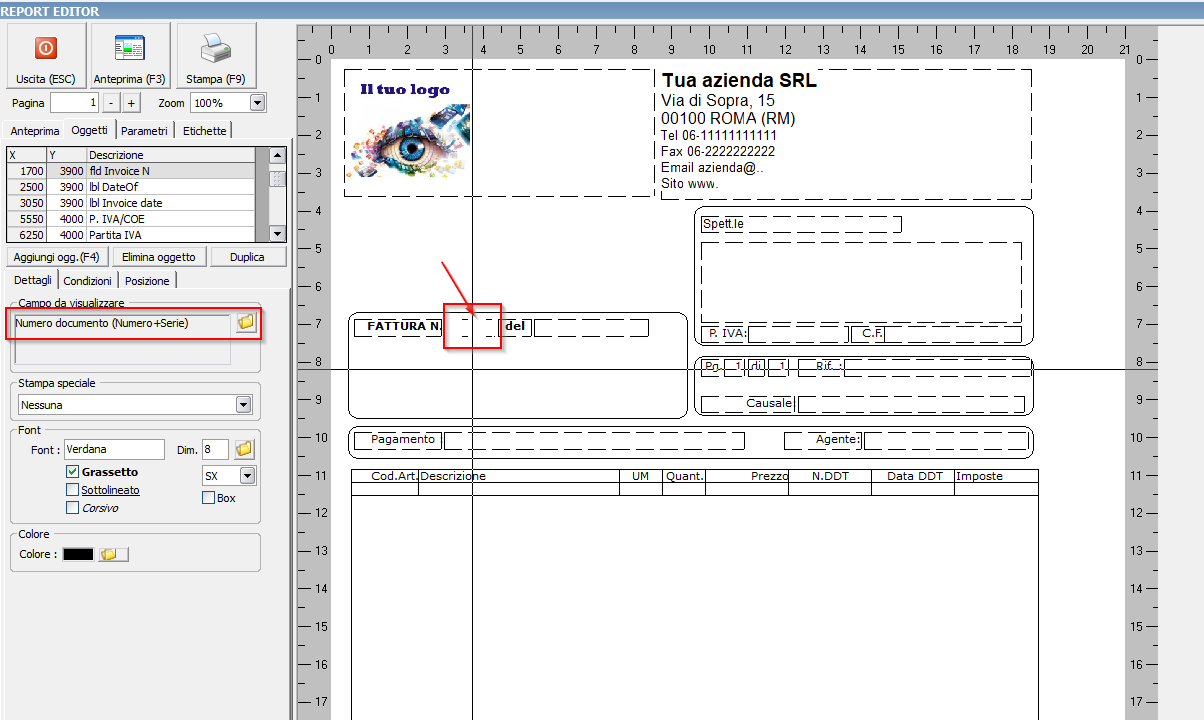Click the 'Prezzo' column header on the report

770,476
